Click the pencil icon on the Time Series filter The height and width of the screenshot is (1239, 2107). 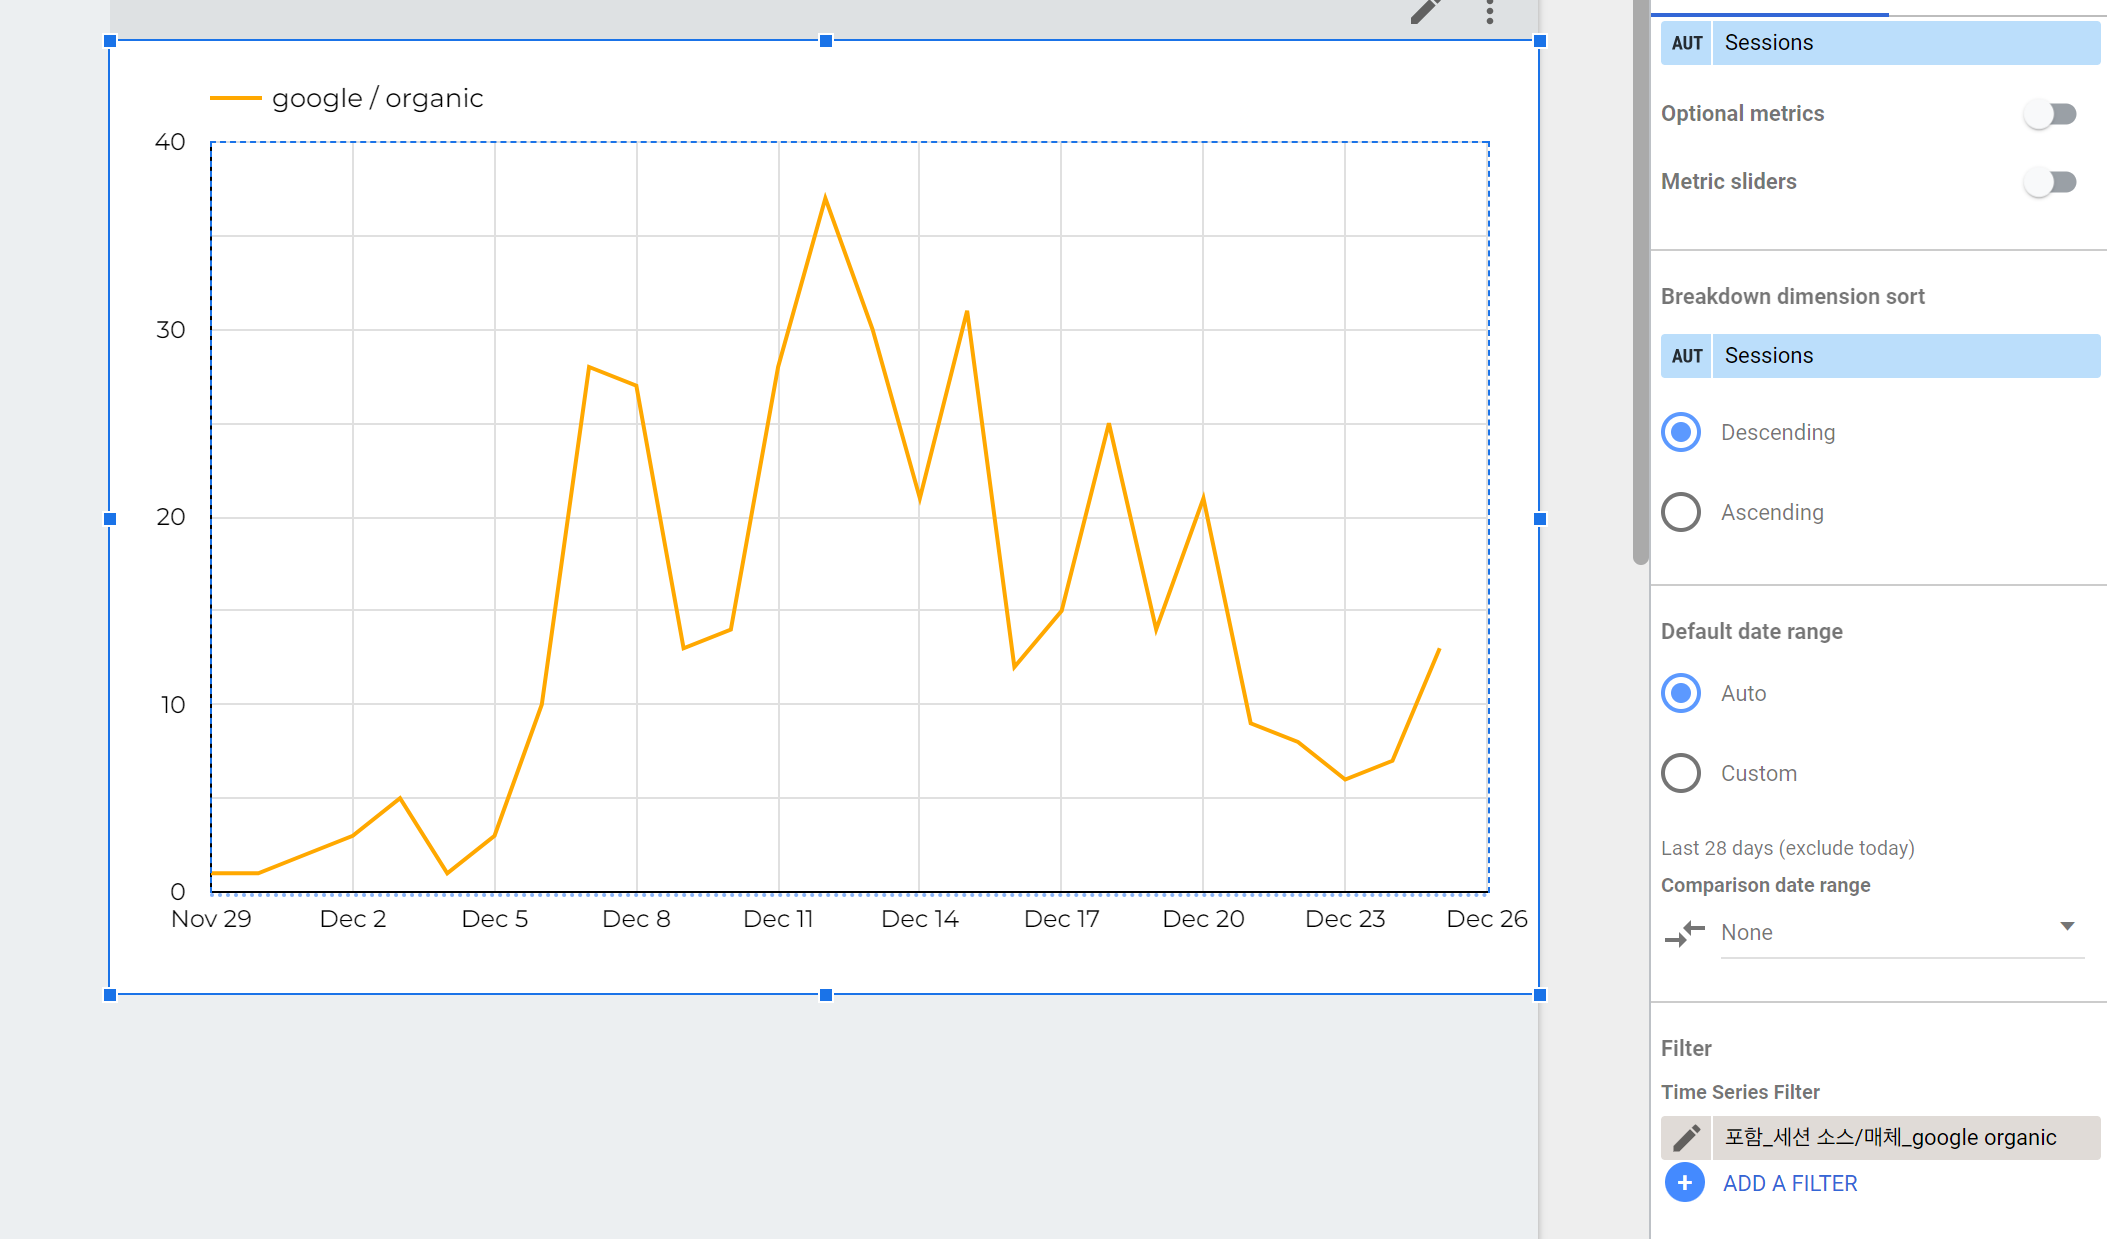(x=1687, y=1138)
